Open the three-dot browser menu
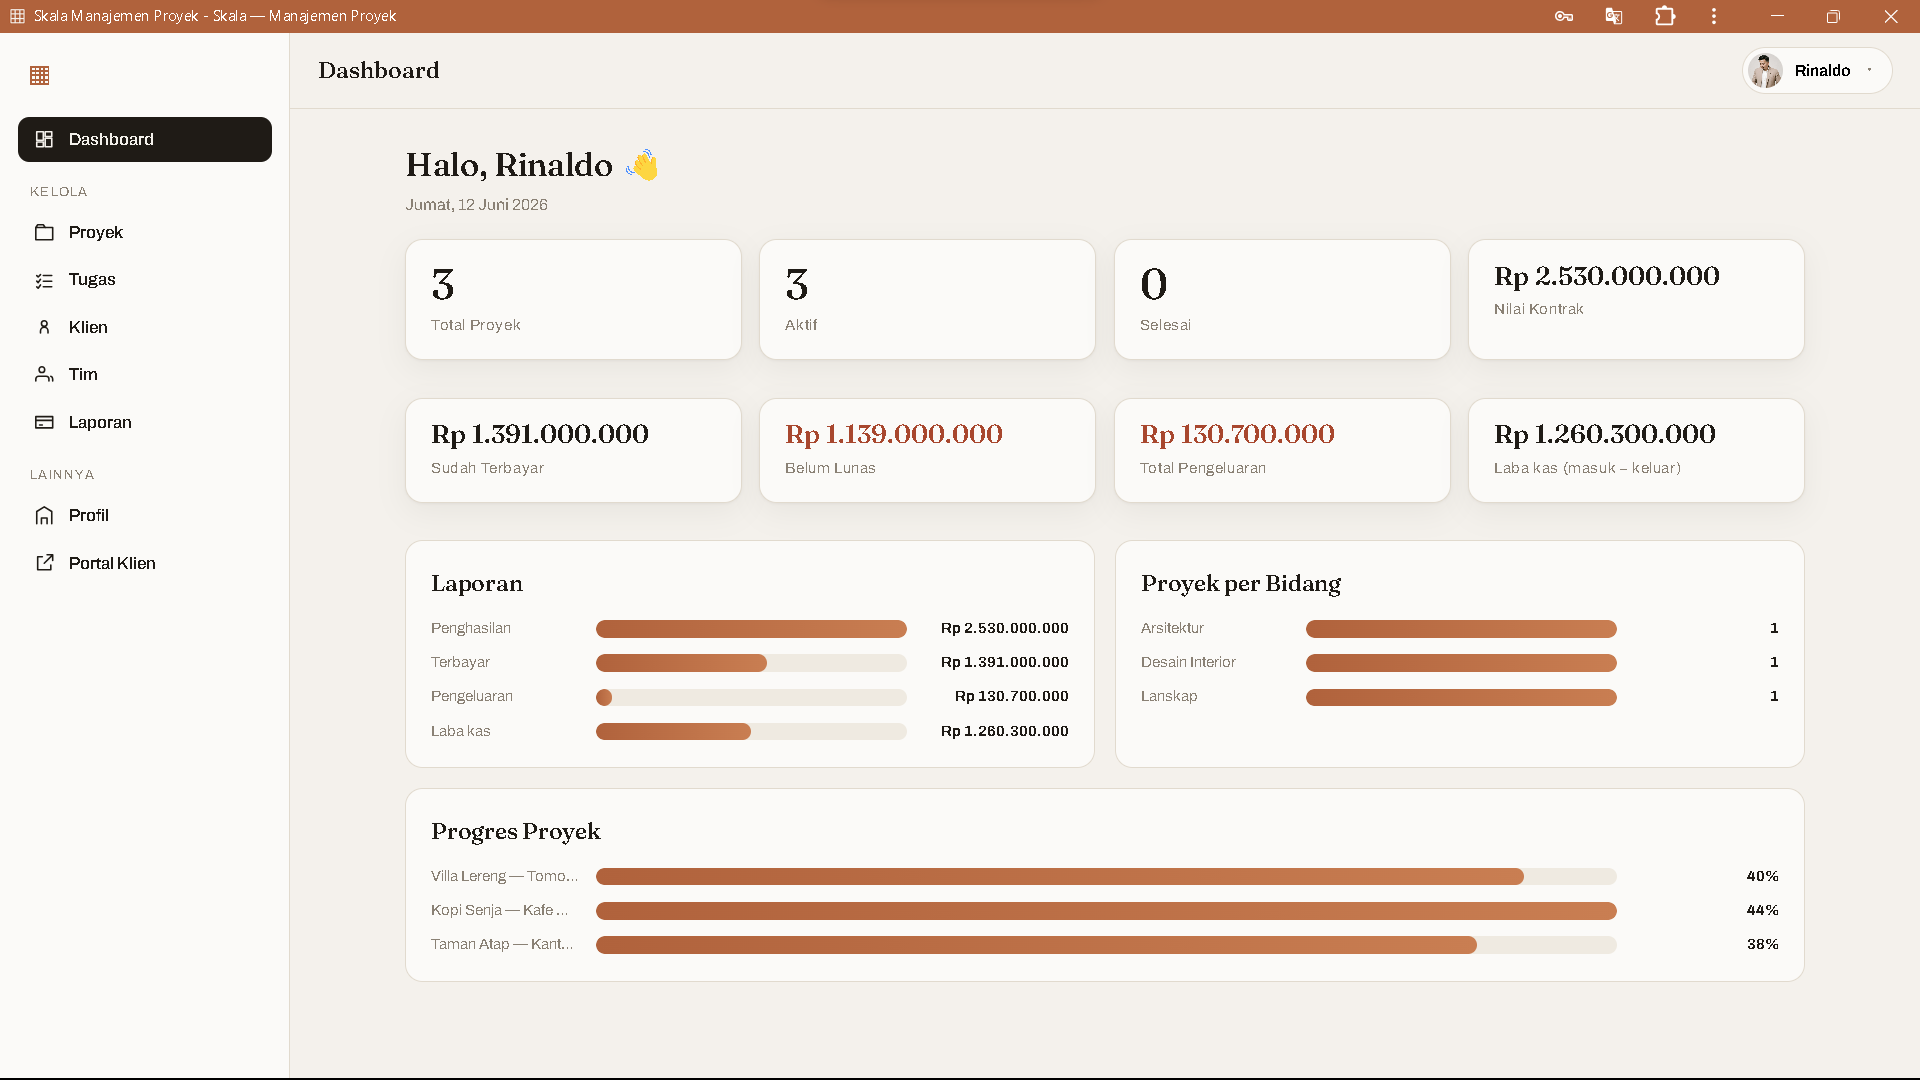The image size is (1920, 1080). pos(1714,16)
